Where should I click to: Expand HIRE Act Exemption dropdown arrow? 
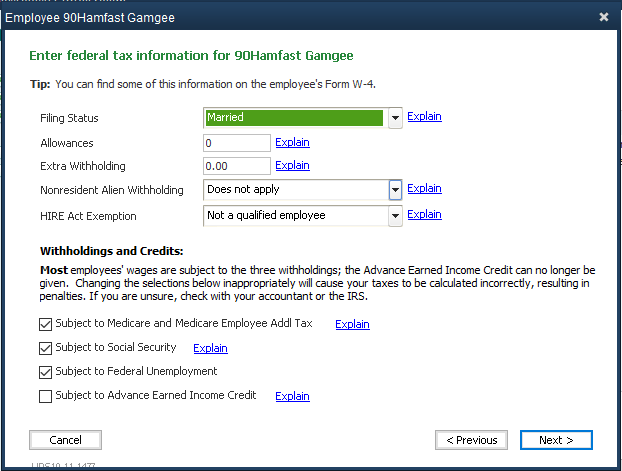[x=395, y=216]
